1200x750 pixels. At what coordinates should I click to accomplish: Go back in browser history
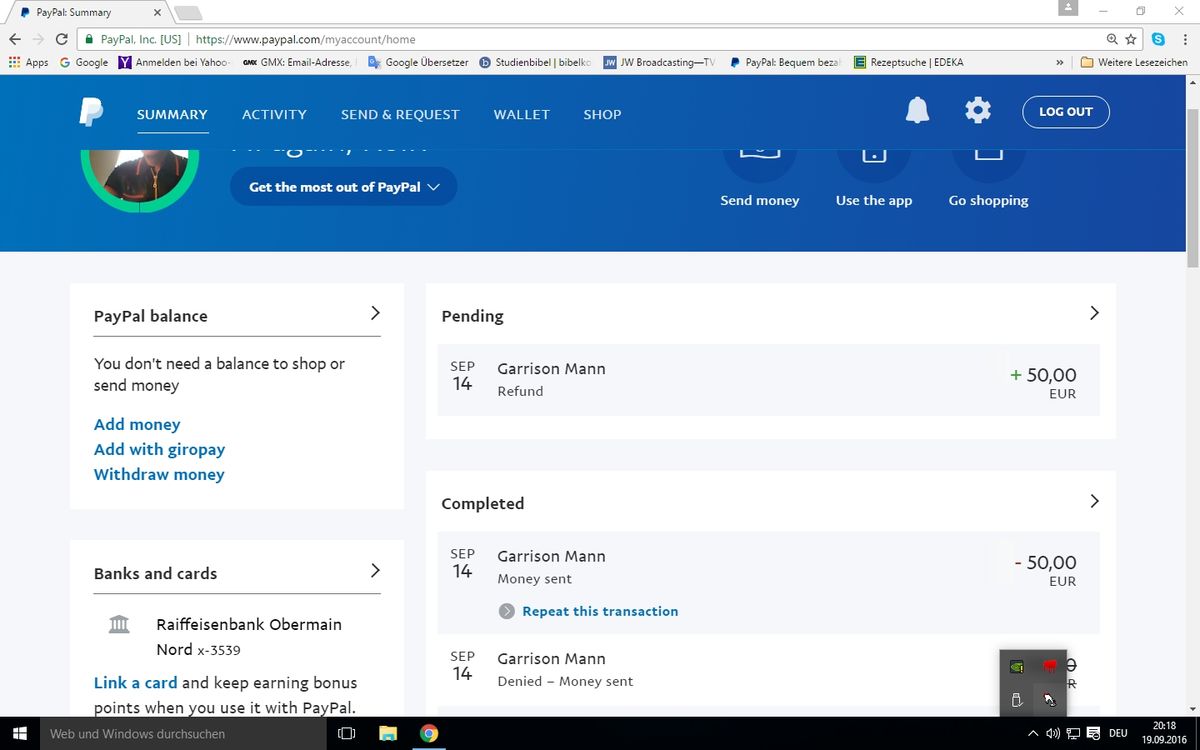(x=14, y=39)
